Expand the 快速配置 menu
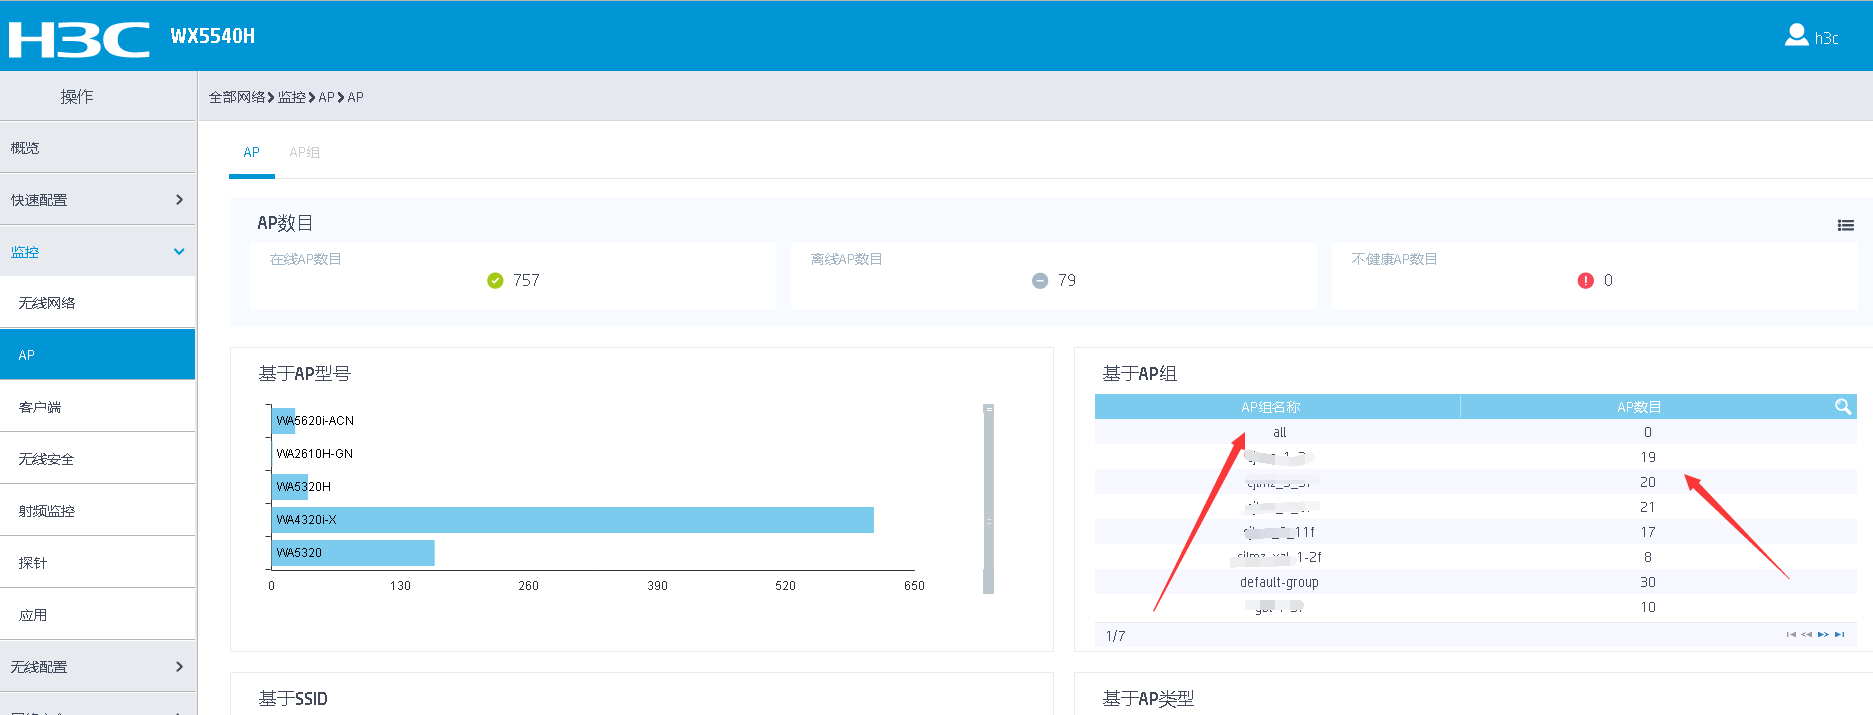Screen dimensions: 1873x715 click(x=98, y=199)
